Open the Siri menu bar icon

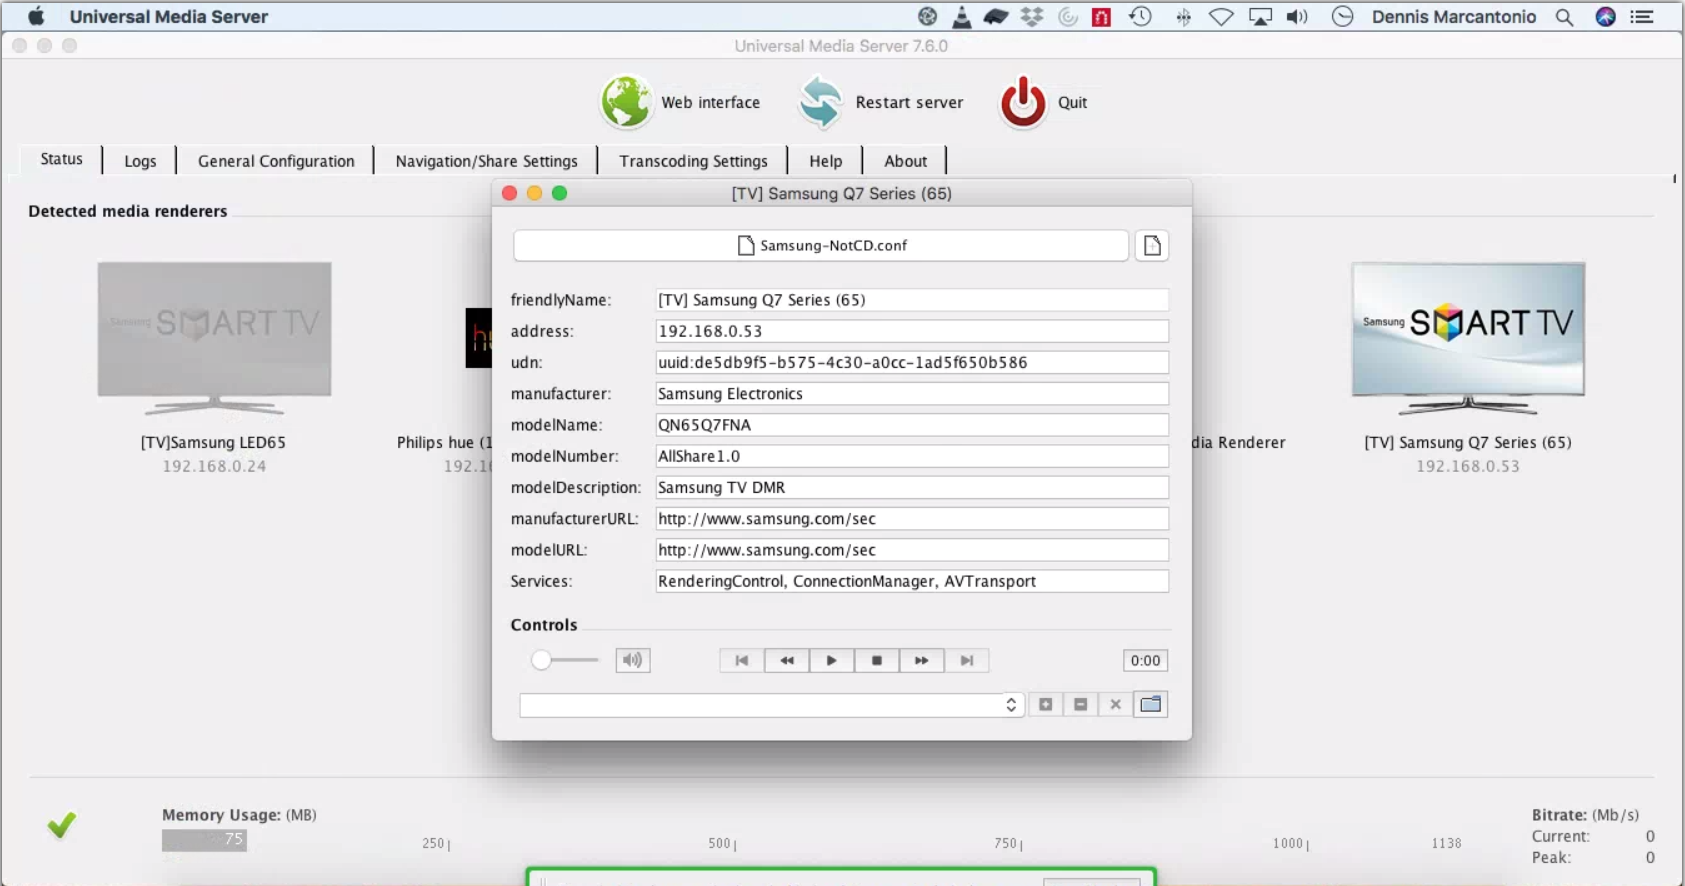pos(1606,17)
